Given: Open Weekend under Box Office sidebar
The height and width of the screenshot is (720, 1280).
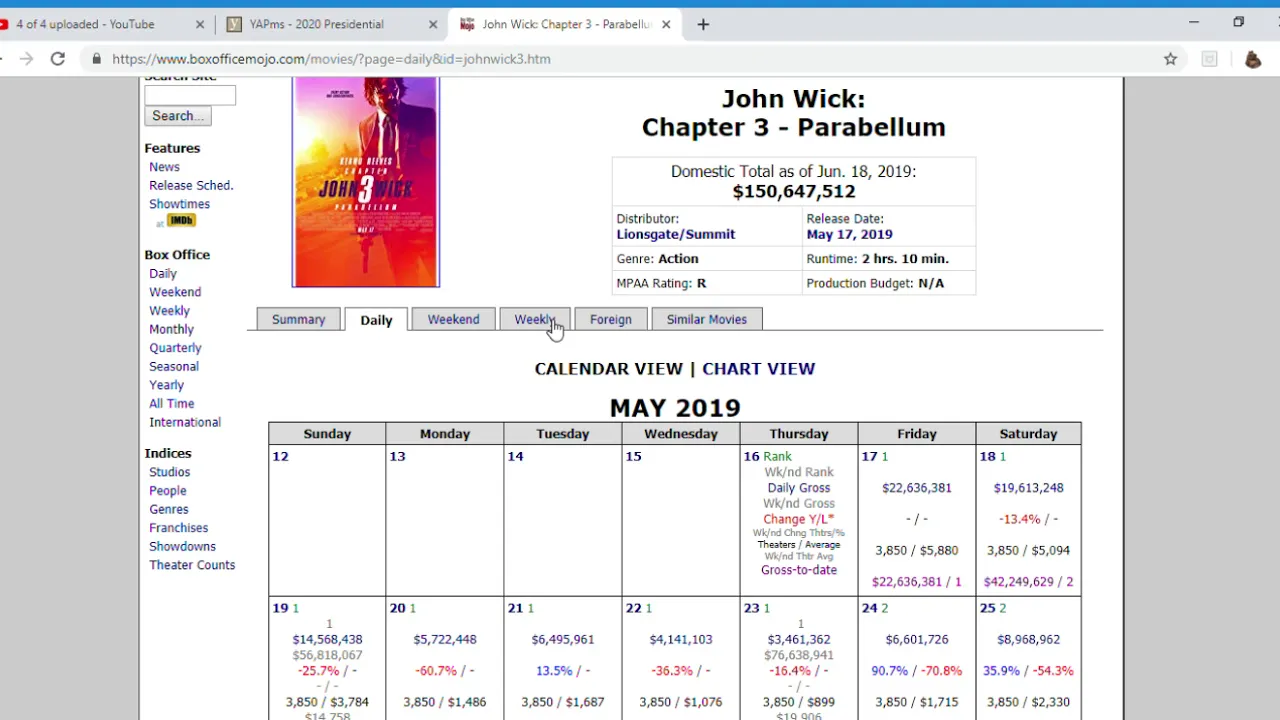Looking at the screenshot, I should point(175,292).
